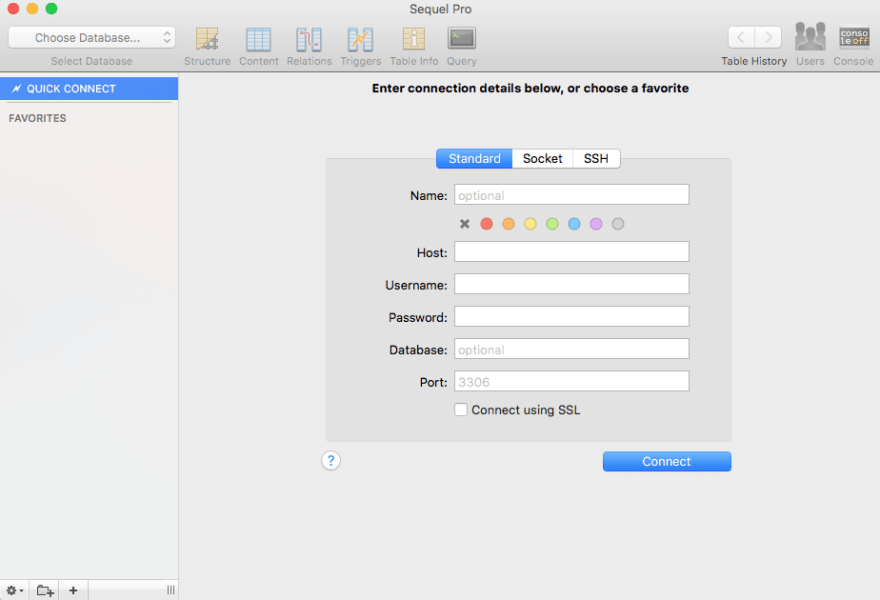The image size is (880, 600).
Task: Add a new favorites folder
Action: pyautogui.click(x=44, y=590)
